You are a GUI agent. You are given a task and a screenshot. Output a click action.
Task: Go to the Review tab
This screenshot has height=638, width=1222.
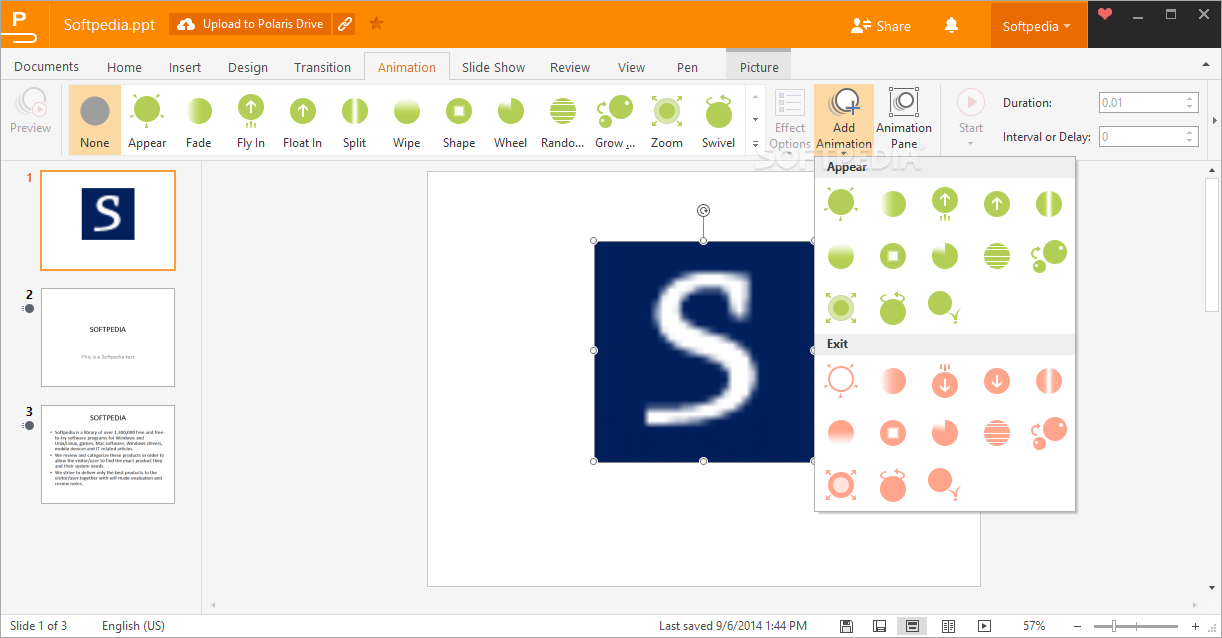click(570, 67)
